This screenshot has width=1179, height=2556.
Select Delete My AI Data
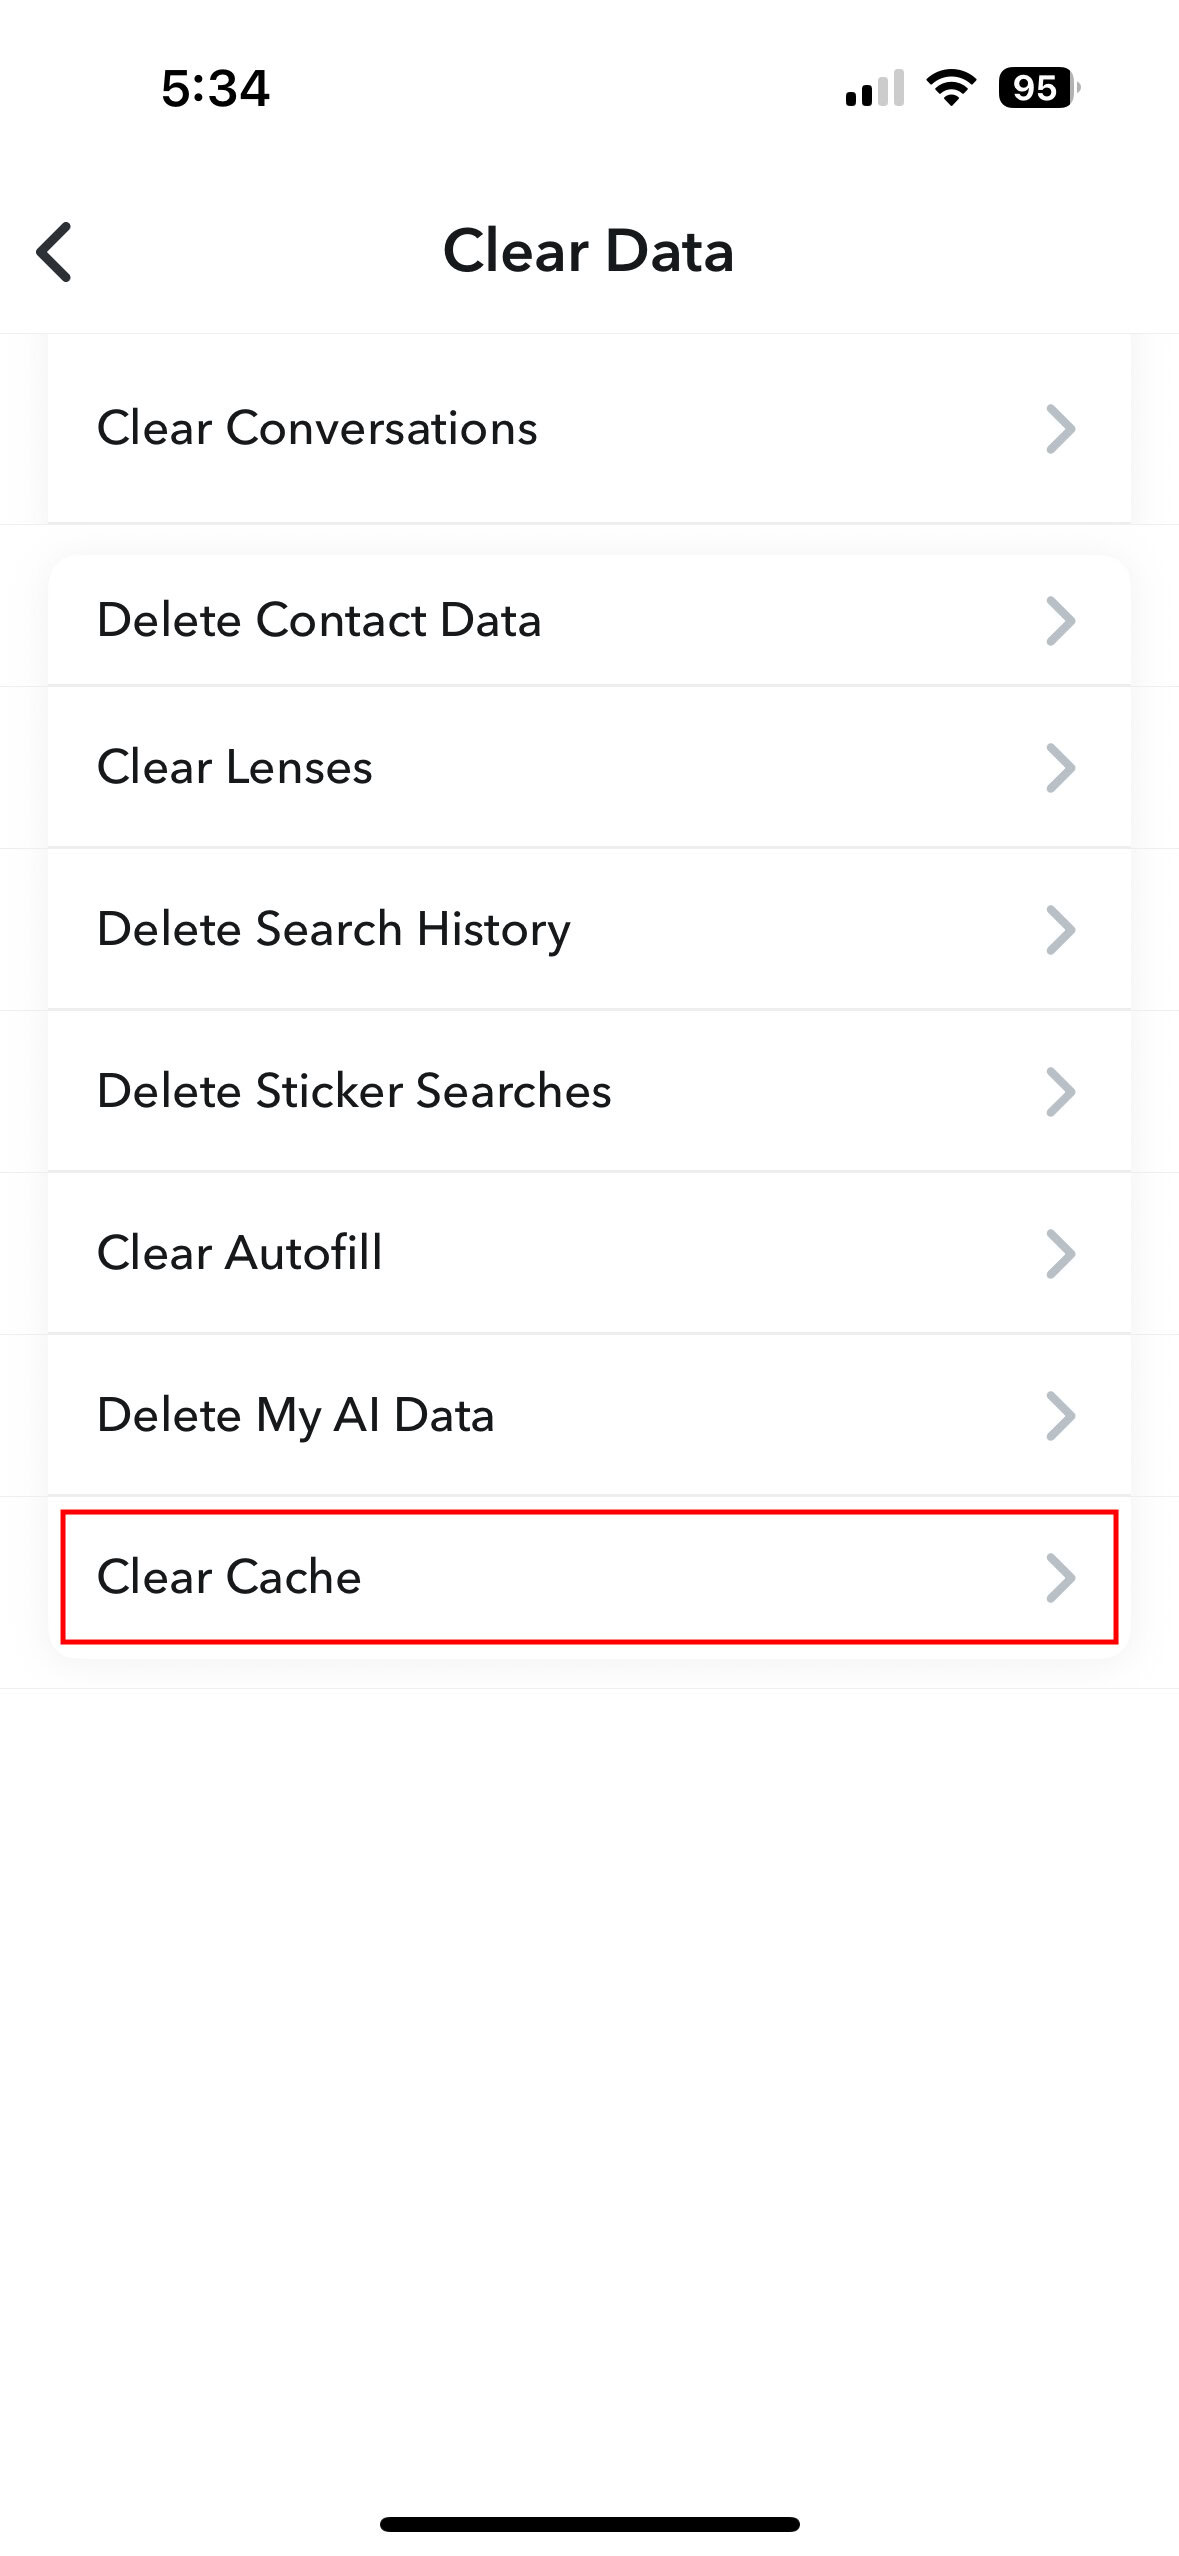589,1414
